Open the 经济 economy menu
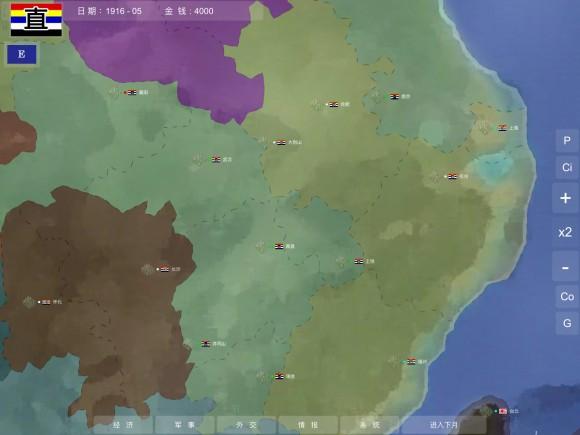580x435 pixels. click(x=123, y=425)
